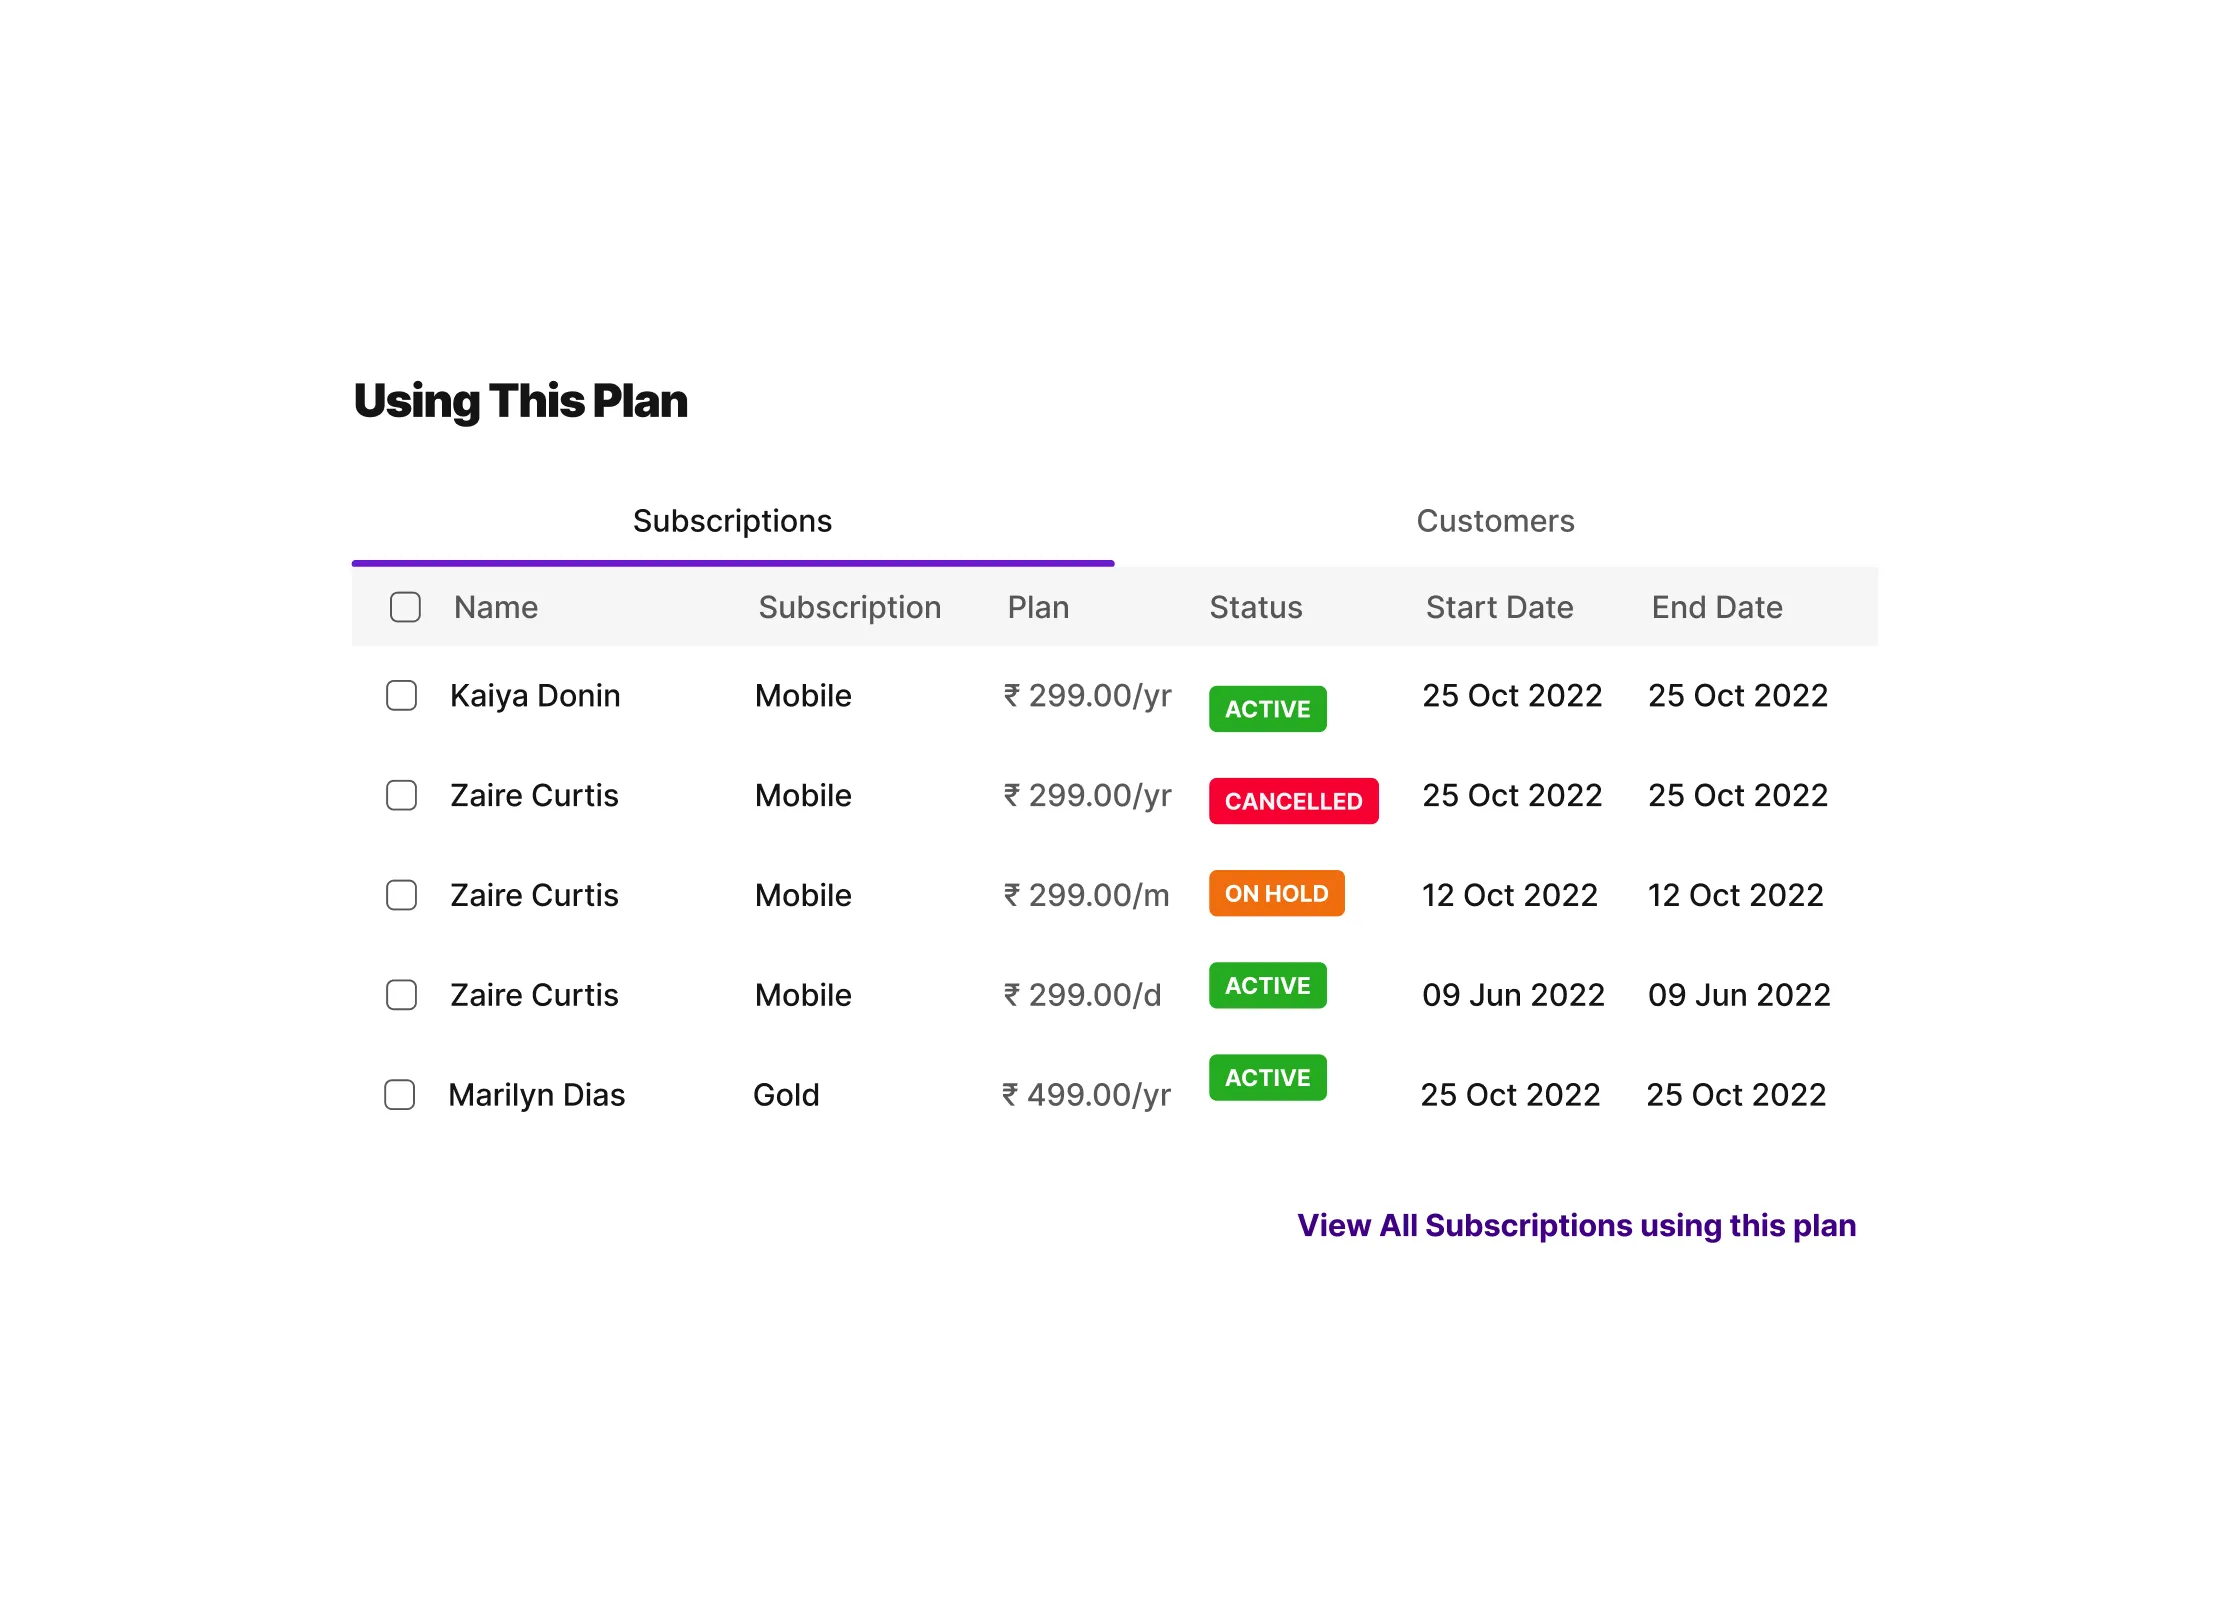The height and width of the screenshot is (1610, 2240).
Task: Click the Gold subscription cell
Action: [786, 1095]
